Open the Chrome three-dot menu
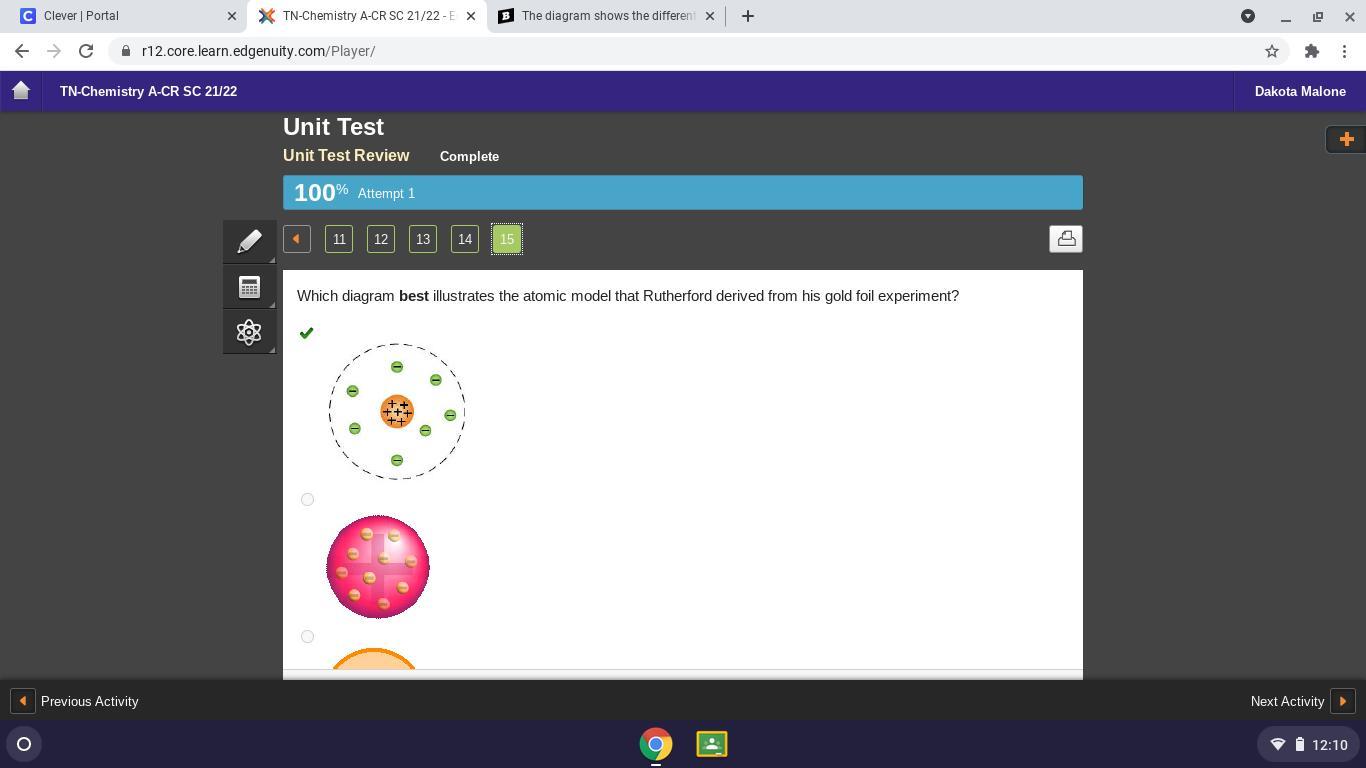 [x=1344, y=51]
